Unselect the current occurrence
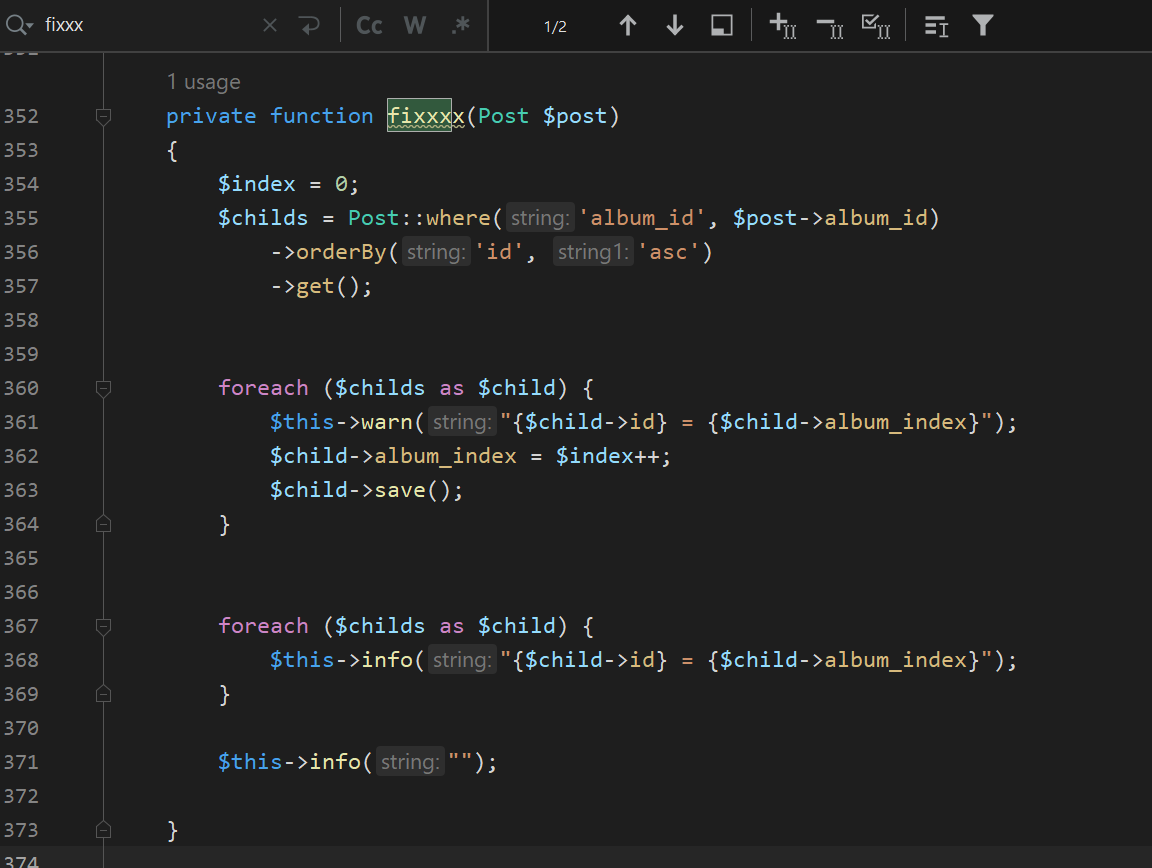The image size is (1152, 868). [830, 26]
